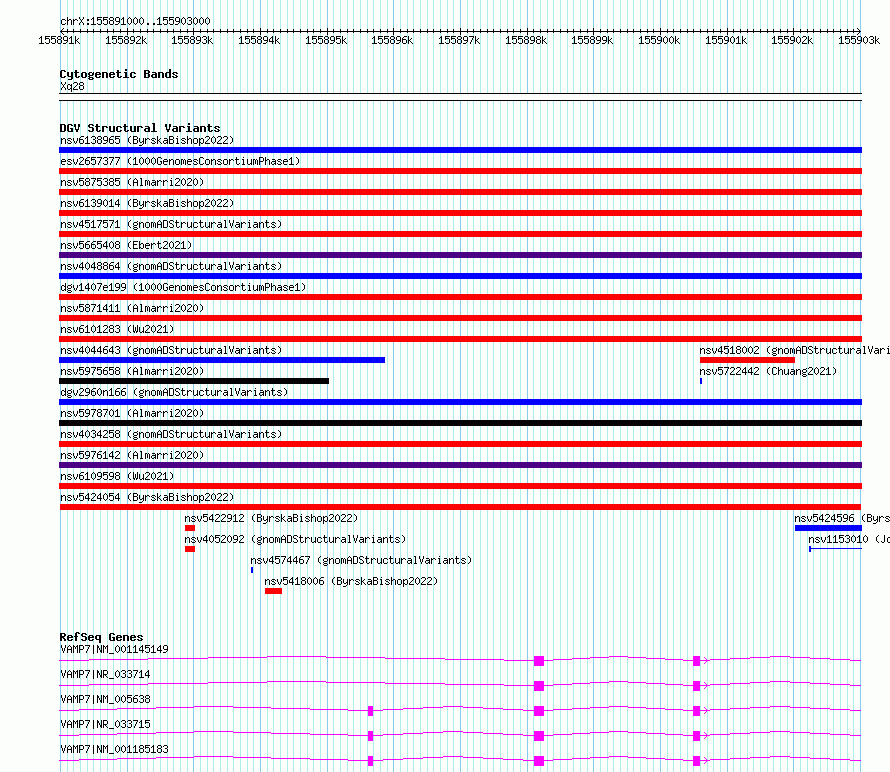
Task: Click the 155891k ruler tick label
Action: coord(59,40)
